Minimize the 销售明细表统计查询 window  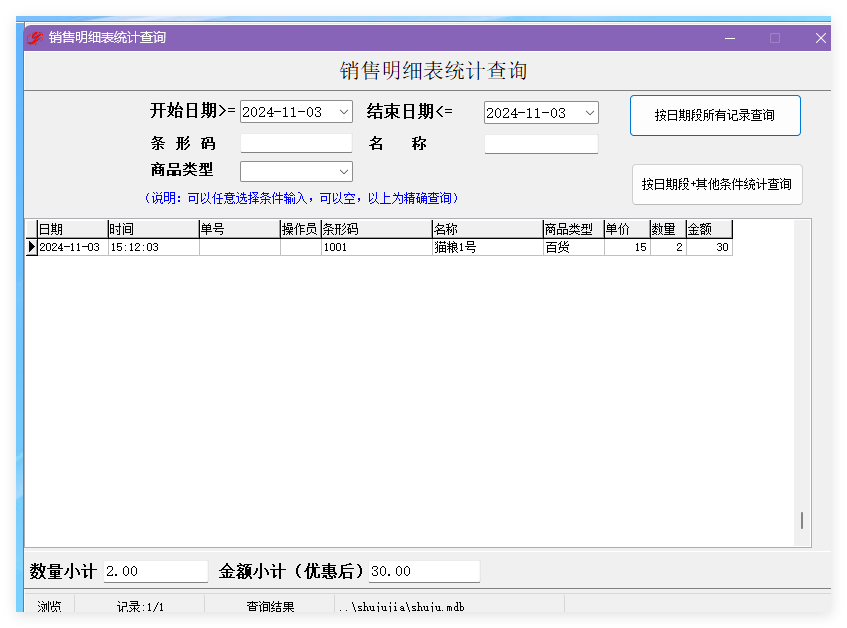pyautogui.click(x=730, y=38)
